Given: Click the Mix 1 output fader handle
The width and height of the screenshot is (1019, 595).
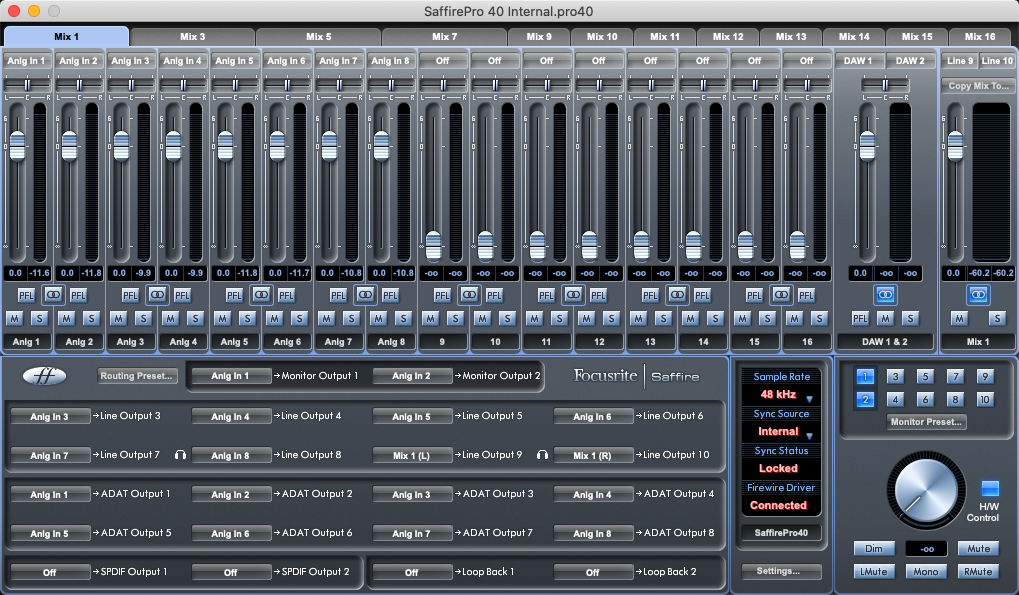Looking at the screenshot, I should pyautogui.click(x=955, y=146).
